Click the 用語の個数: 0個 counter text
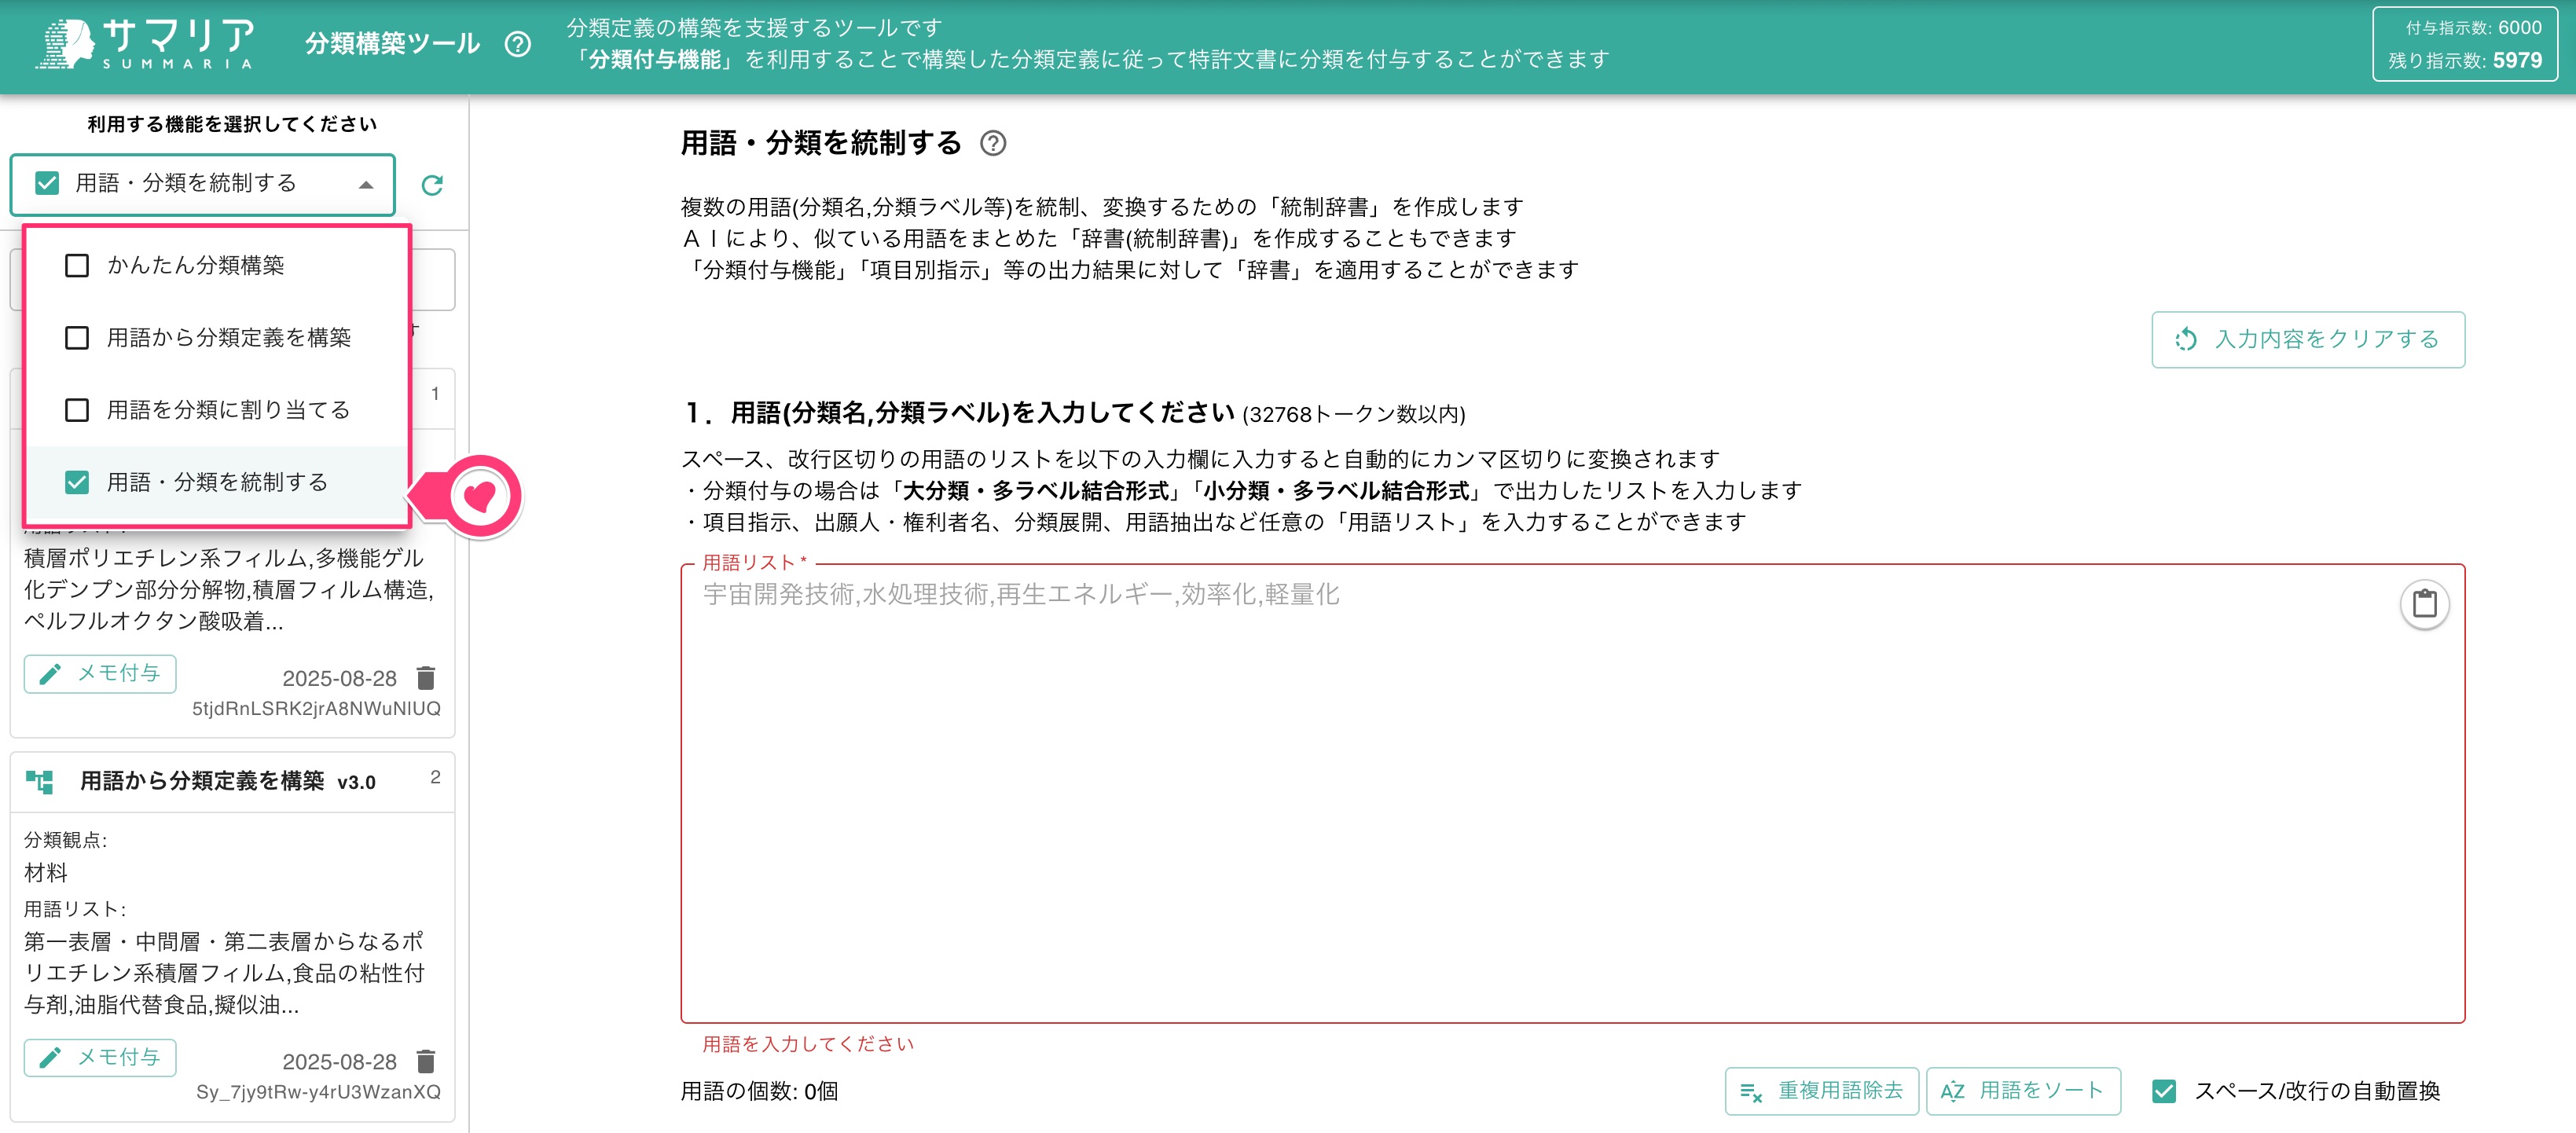Image resolution: width=2576 pixels, height=1133 pixels. click(x=759, y=1091)
